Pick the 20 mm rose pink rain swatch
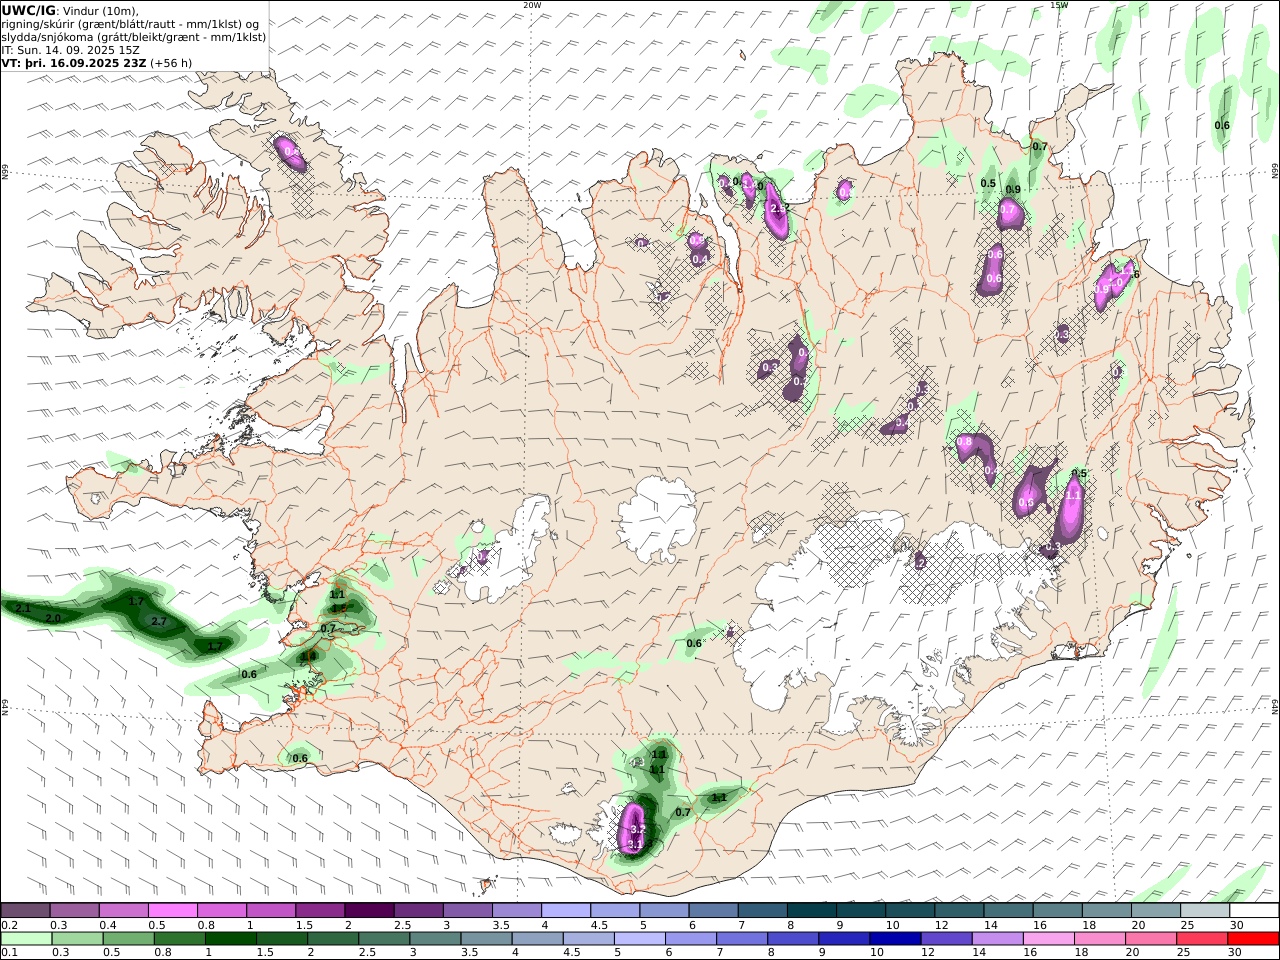The height and width of the screenshot is (960, 1280). (1151, 939)
